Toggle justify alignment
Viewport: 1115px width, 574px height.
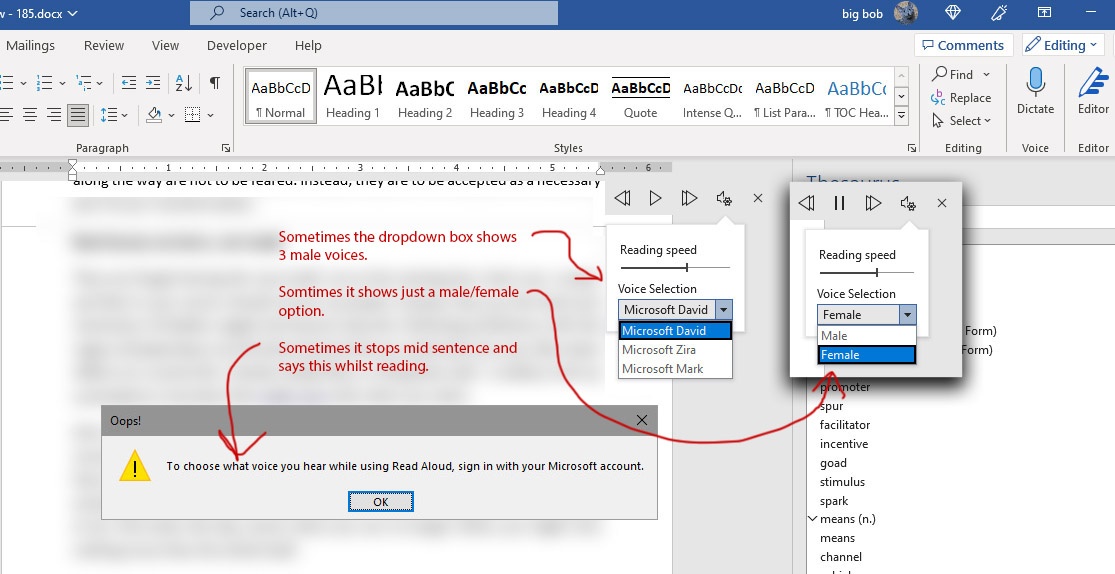pos(78,115)
